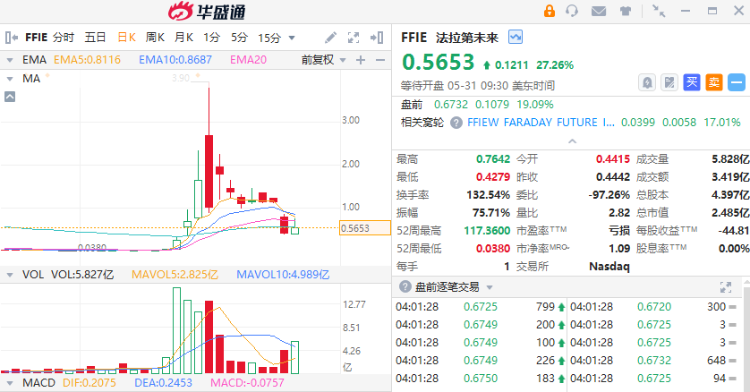Click the blue 买 buy button

pyautogui.click(x=692, y=83)
